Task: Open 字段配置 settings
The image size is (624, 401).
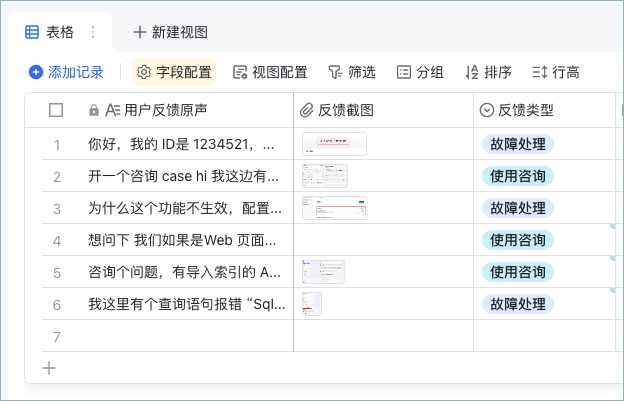Action: [174, 72]
